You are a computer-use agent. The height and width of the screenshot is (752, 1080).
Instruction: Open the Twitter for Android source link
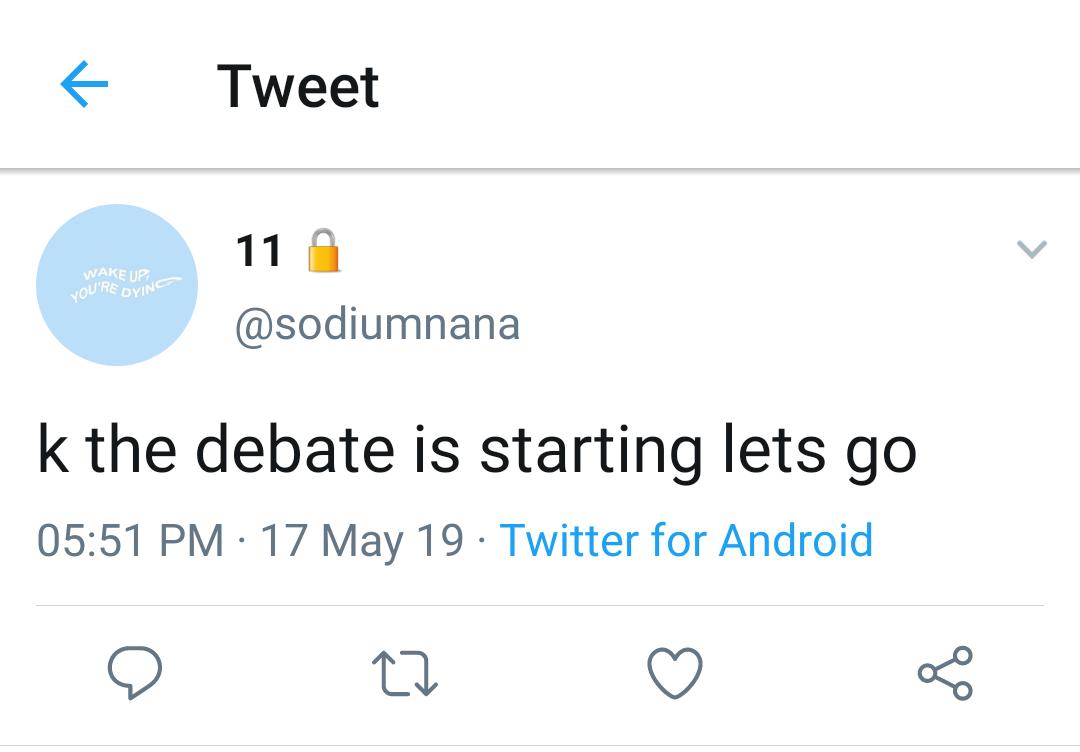coord(686,540)
